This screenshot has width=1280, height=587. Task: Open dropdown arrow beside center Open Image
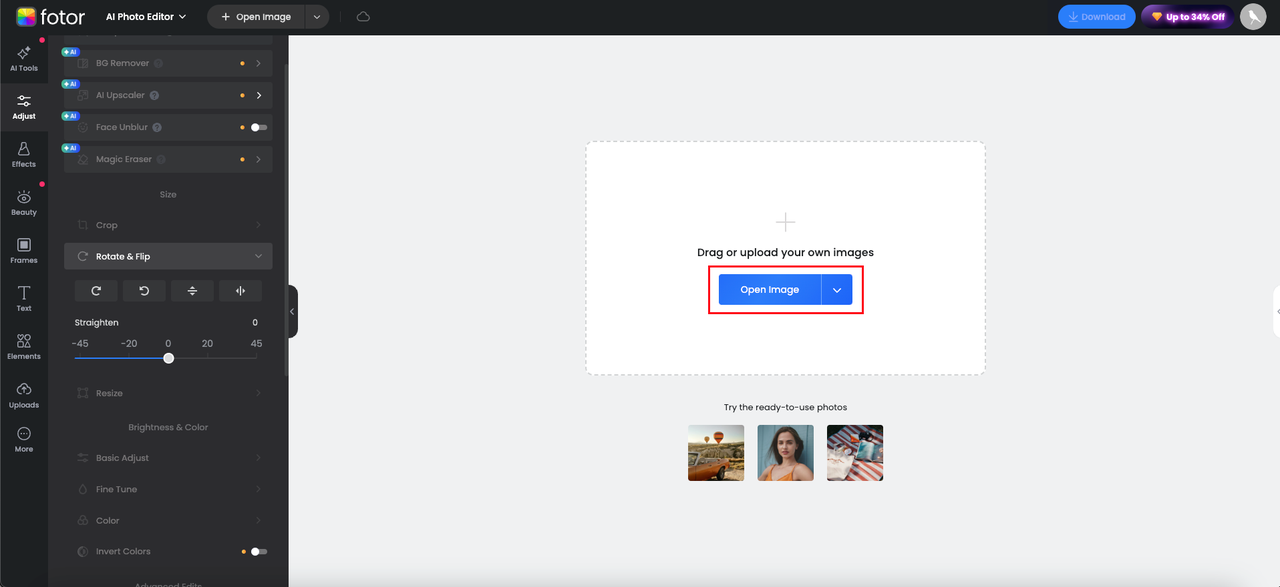[837, 290]
